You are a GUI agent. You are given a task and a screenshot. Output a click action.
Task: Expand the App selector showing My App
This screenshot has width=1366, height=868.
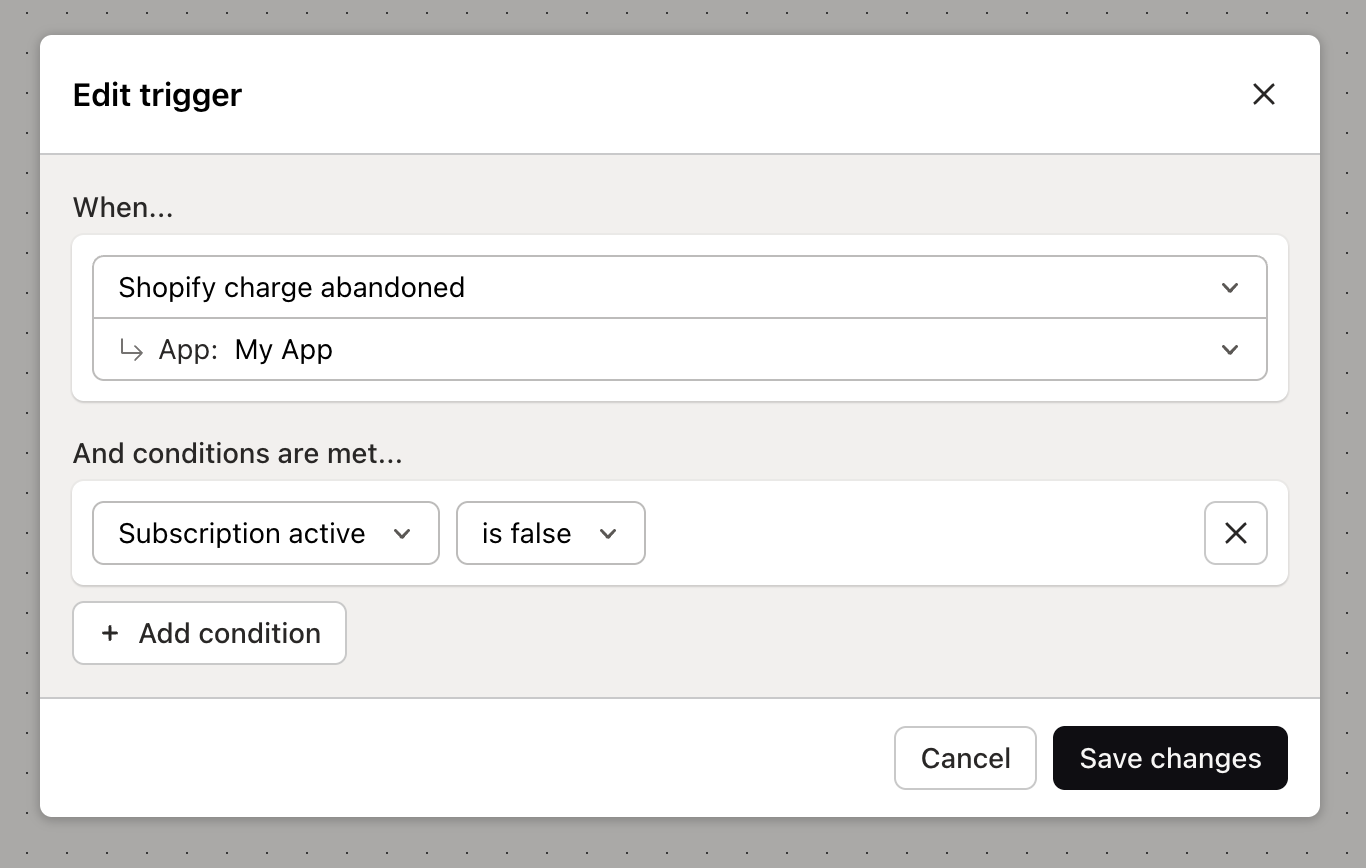coord(600,350)
